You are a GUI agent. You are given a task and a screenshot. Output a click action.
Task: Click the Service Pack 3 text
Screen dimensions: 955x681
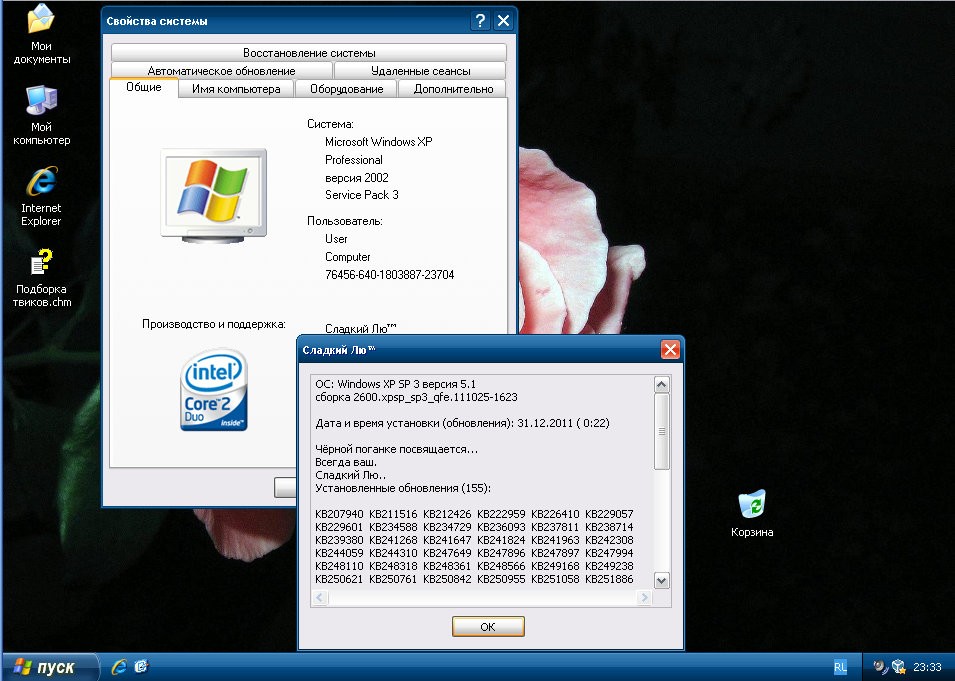point(362,195)
